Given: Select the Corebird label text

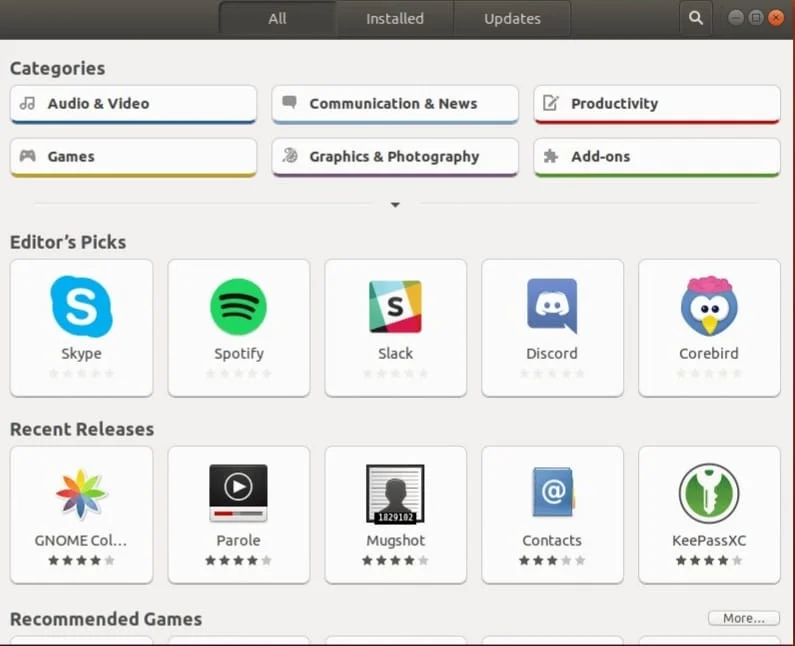Looking at the screenshot, I should pos(709,353).
